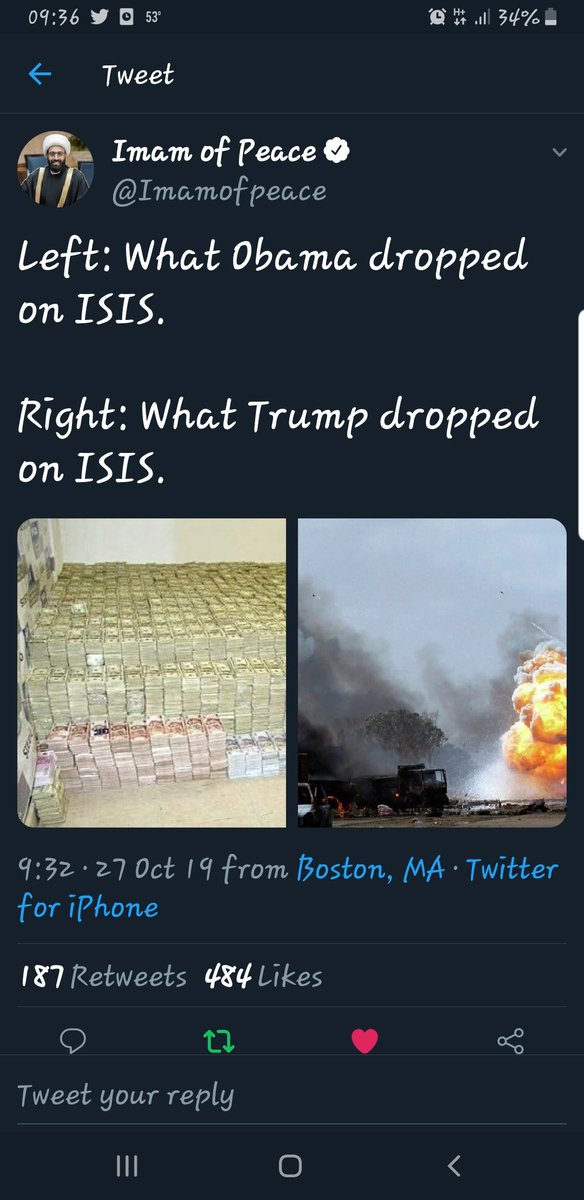Image resolution: width=584 pixels, height=1200 pixels.
Task: View the stacked cash photo
Action: pyautogui.click(x=152, y=672)
